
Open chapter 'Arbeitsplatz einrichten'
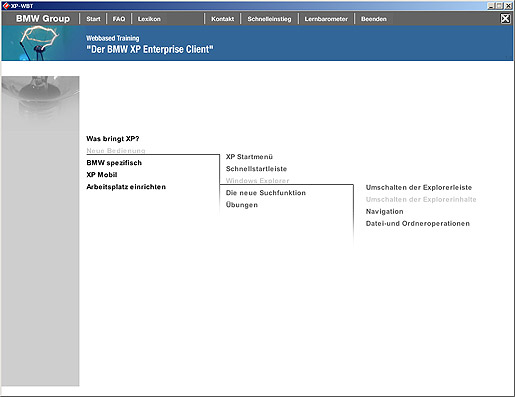(x=126, y=187)
